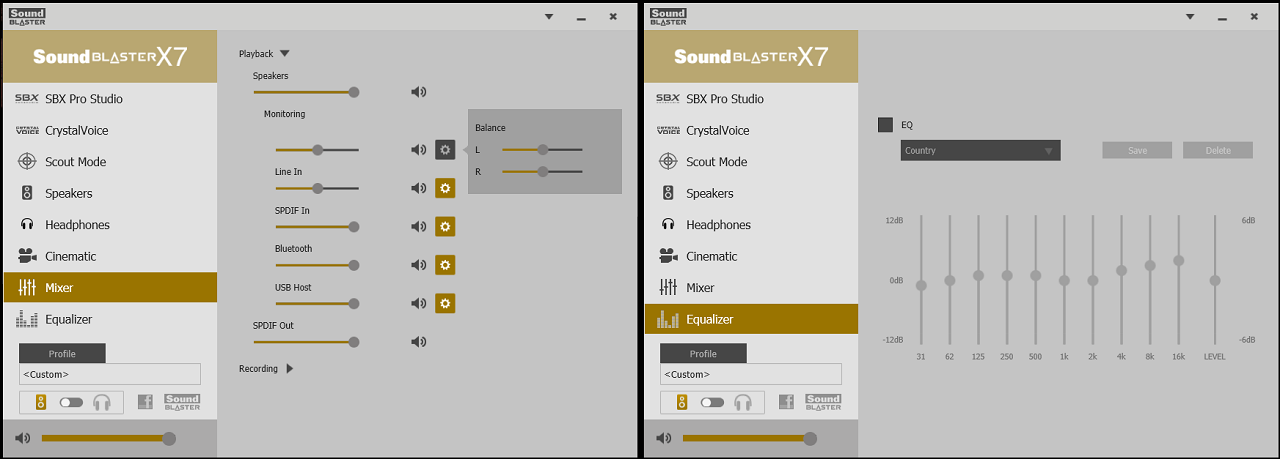
Task: Open USB Host gear settings
Action: [445, 303]
